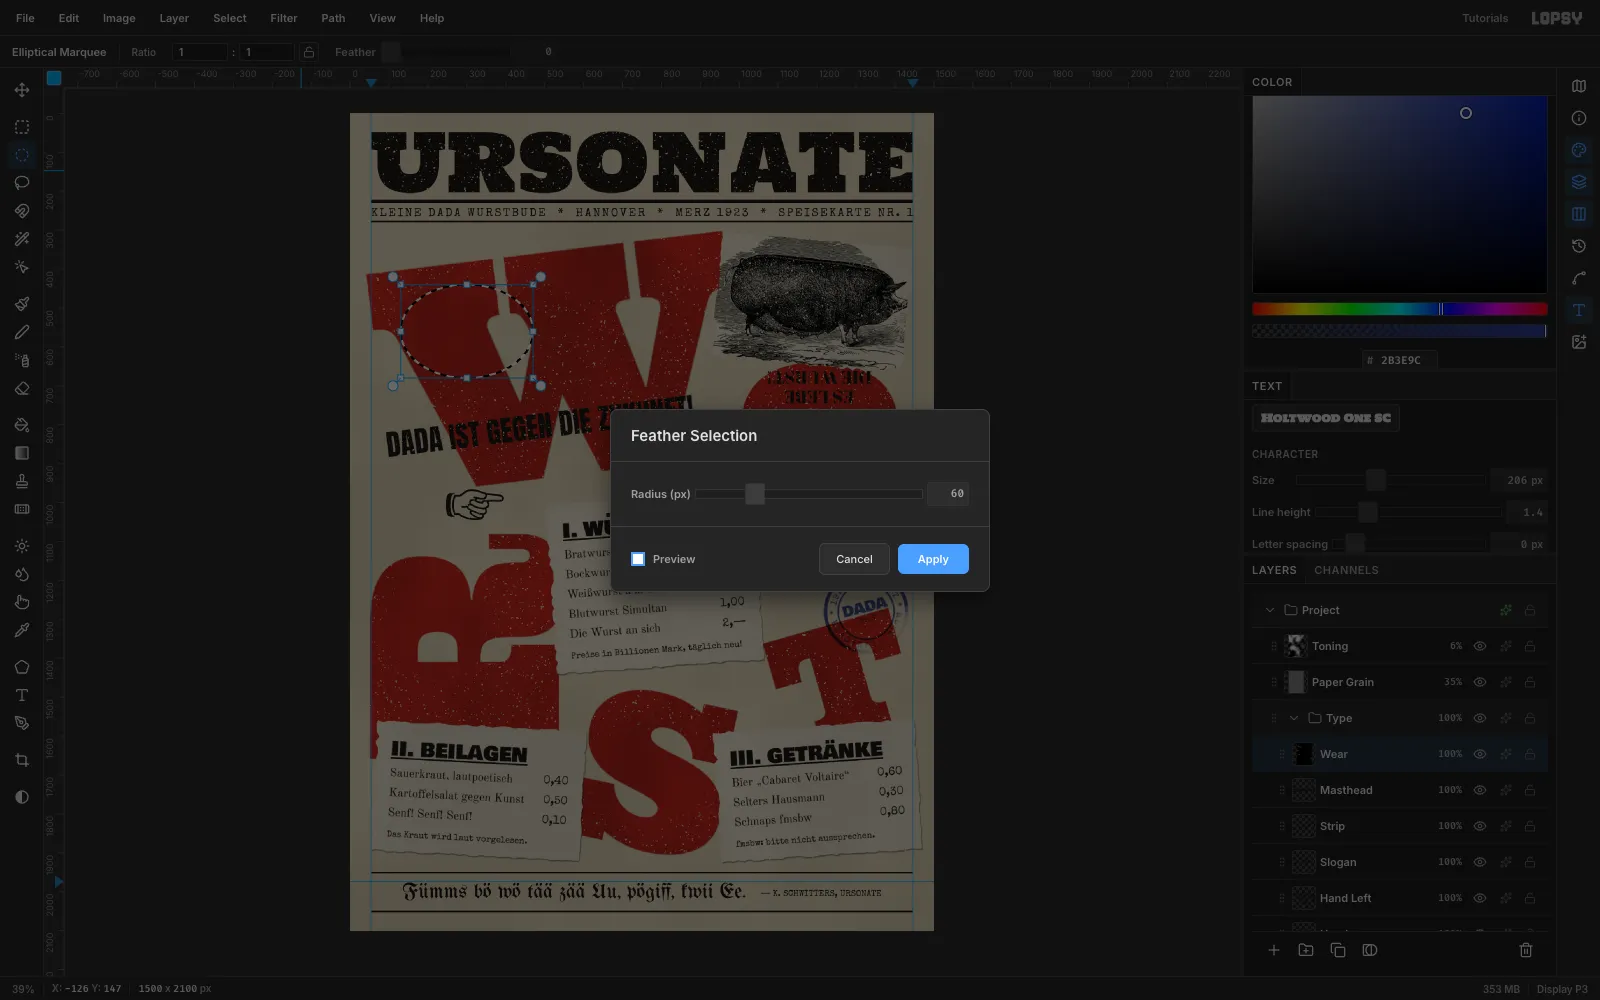Add a new layer with plus icon

1274,950
